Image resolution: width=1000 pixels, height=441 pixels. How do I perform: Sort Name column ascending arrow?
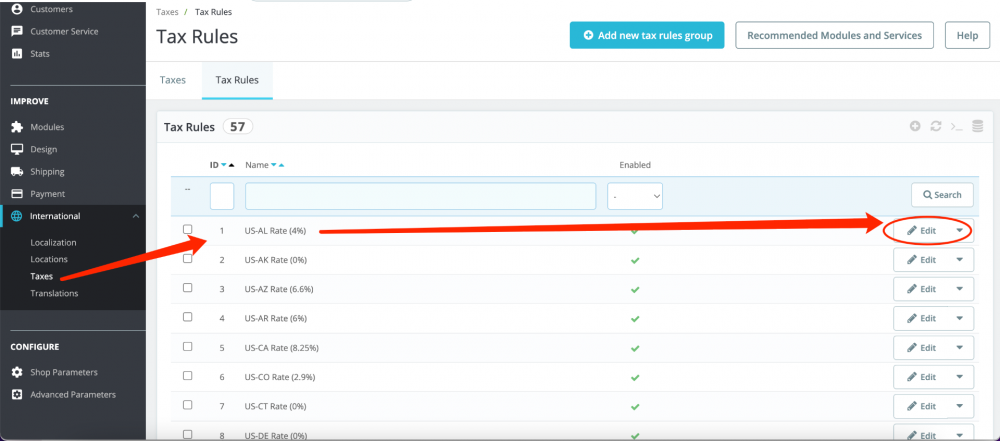(x=281, y=165)
